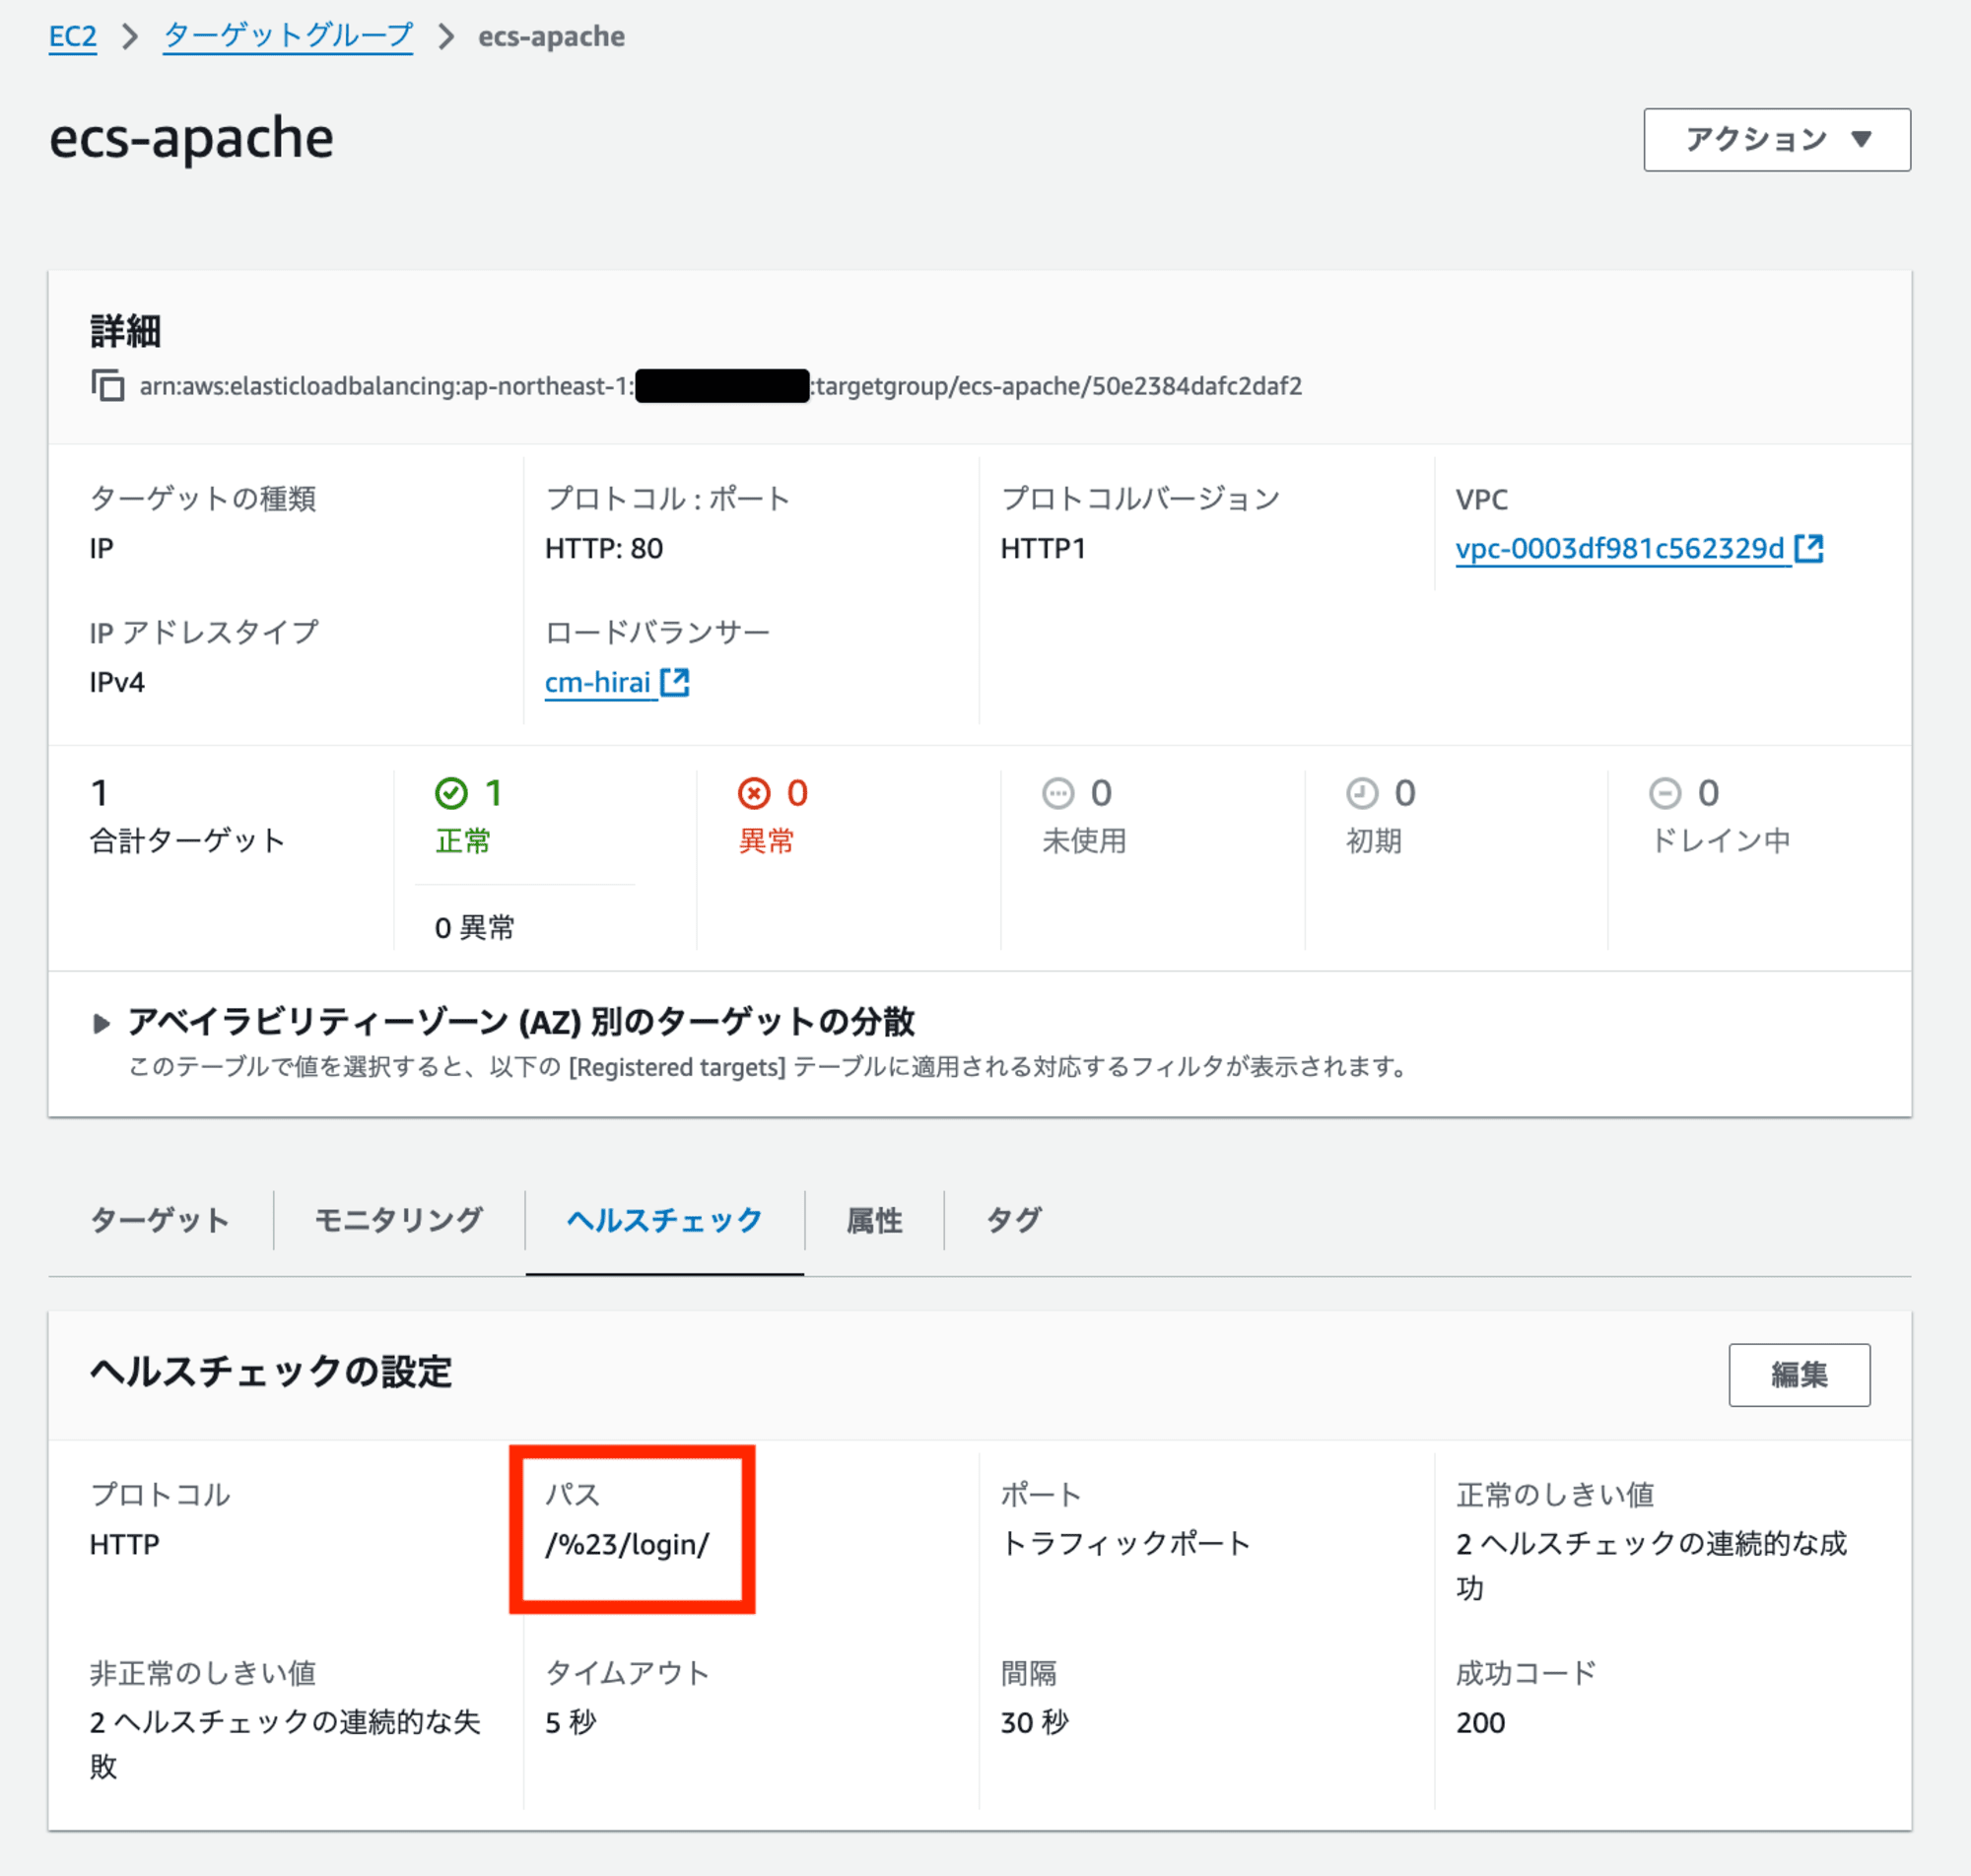Click the 30 秒 interval value
Screen dimensions: 1971x1876
click(1035, 1722)
